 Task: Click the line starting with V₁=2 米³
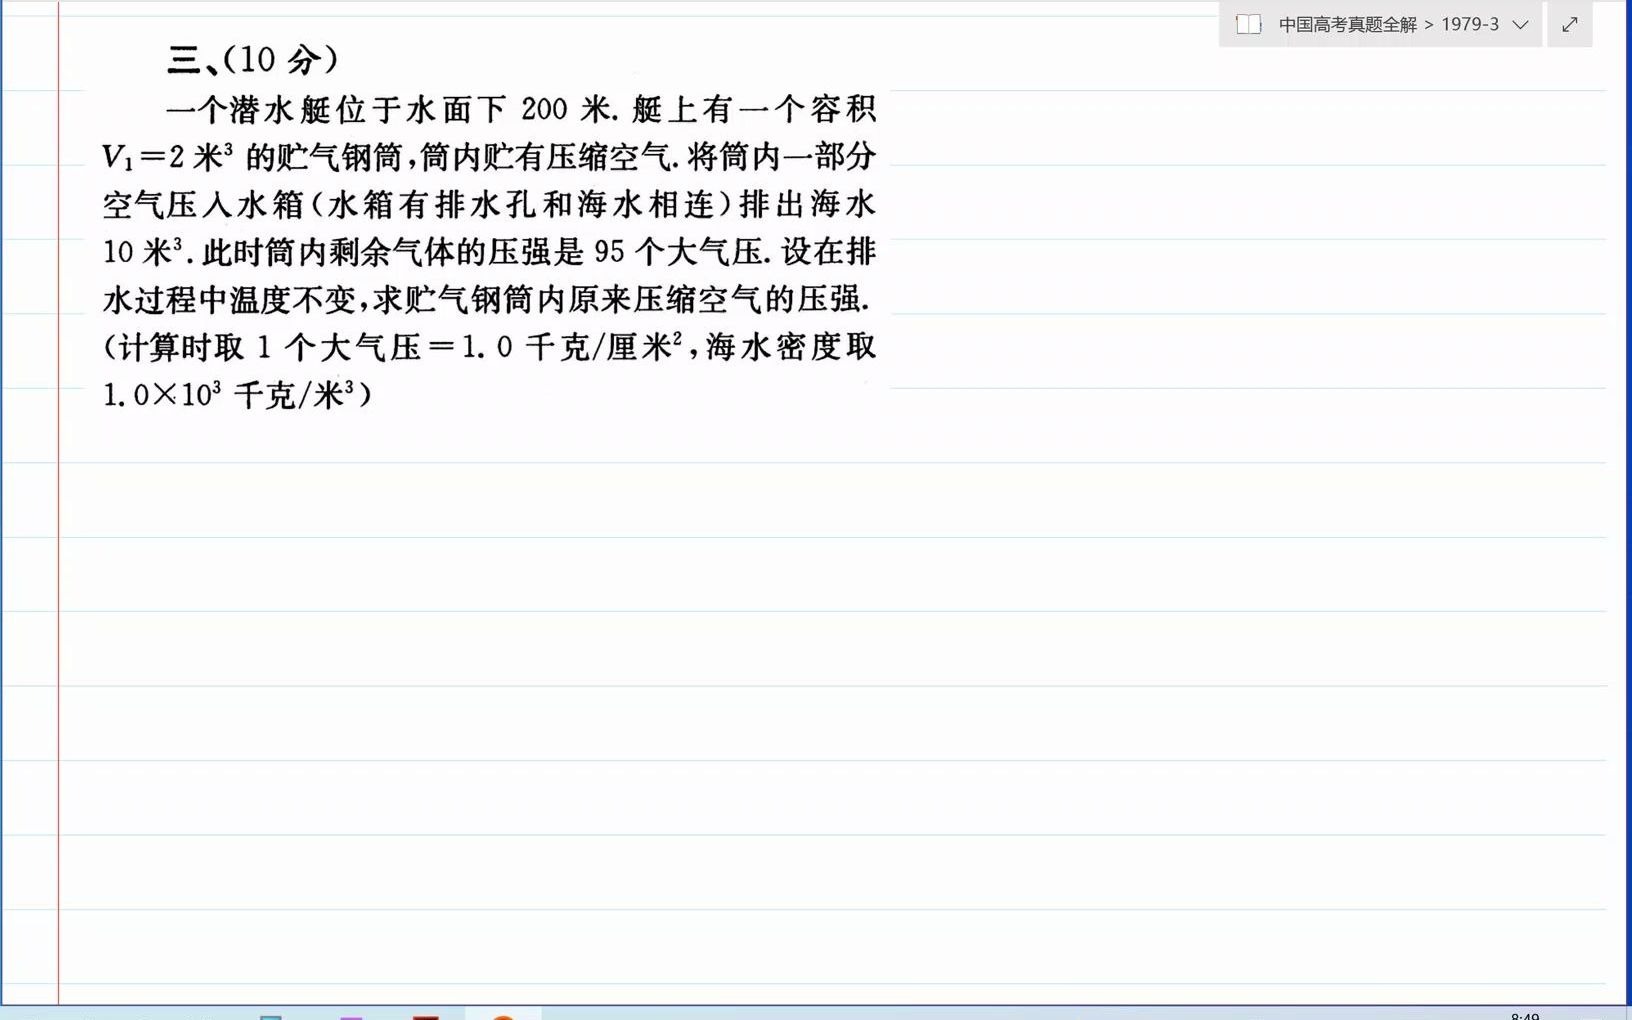coord(490,157)
